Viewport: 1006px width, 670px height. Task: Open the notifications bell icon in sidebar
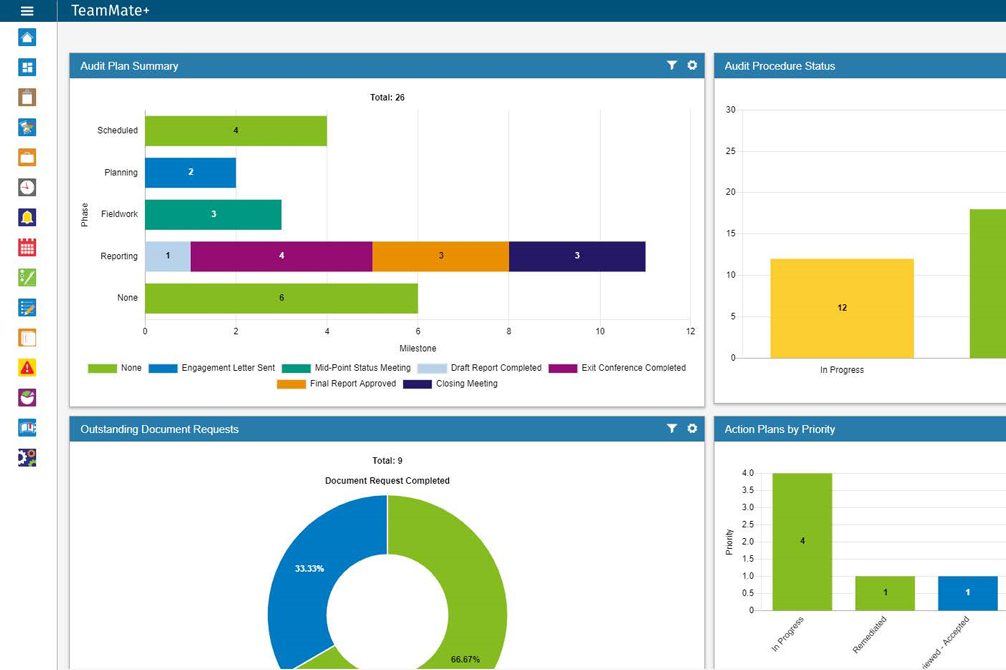(x=27, y=217)
